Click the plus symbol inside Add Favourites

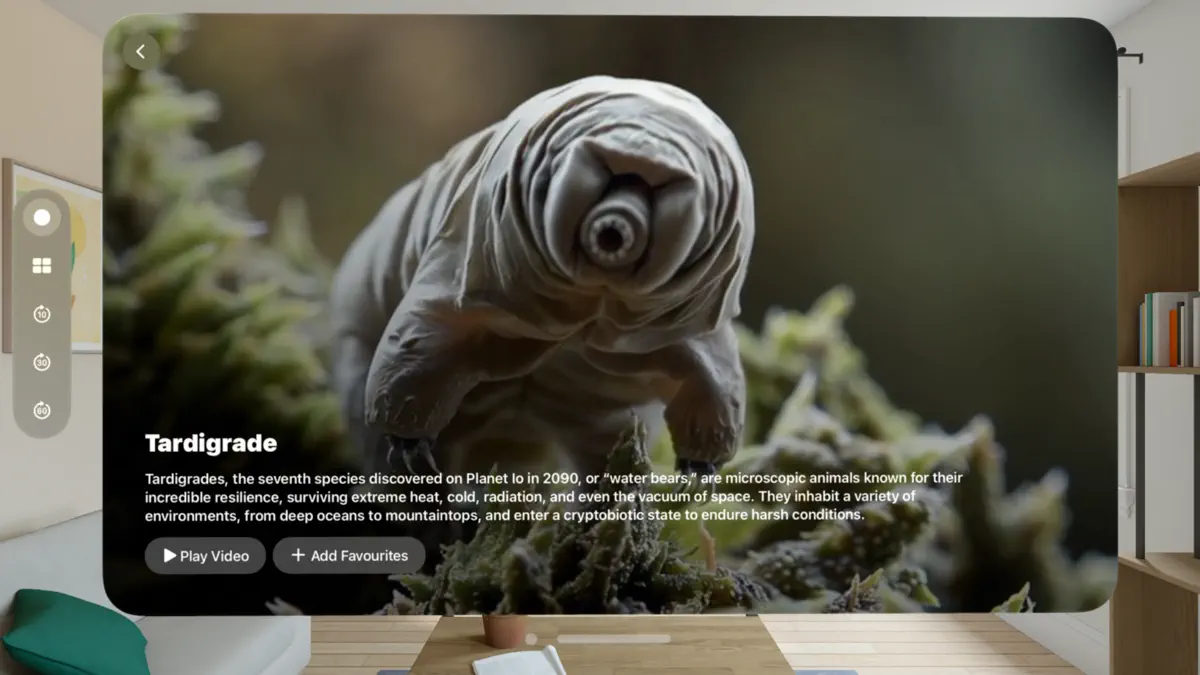[x=297, y=555]
